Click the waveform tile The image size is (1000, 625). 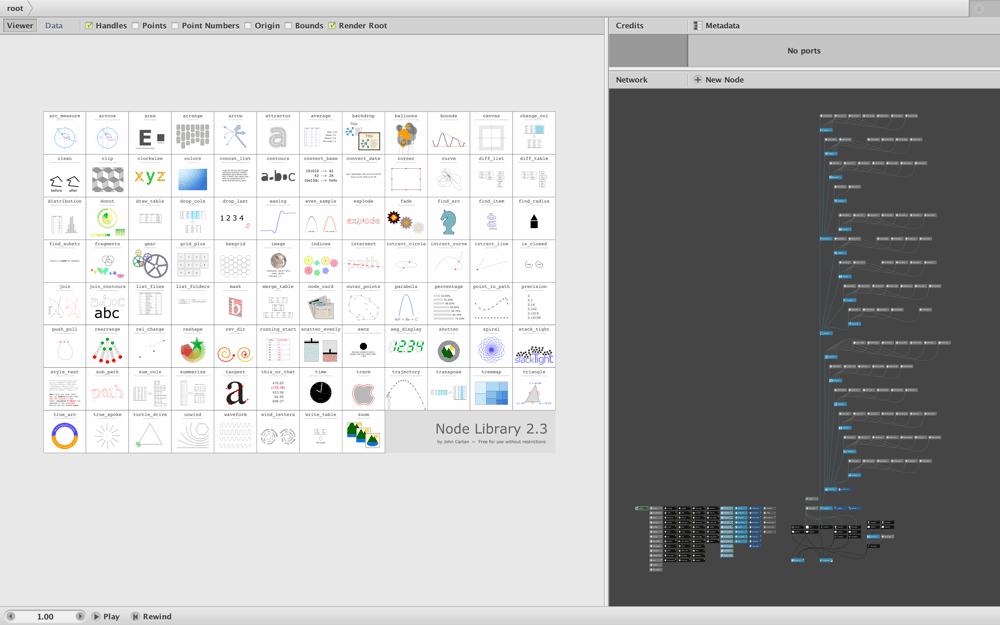tap(235, 432)
